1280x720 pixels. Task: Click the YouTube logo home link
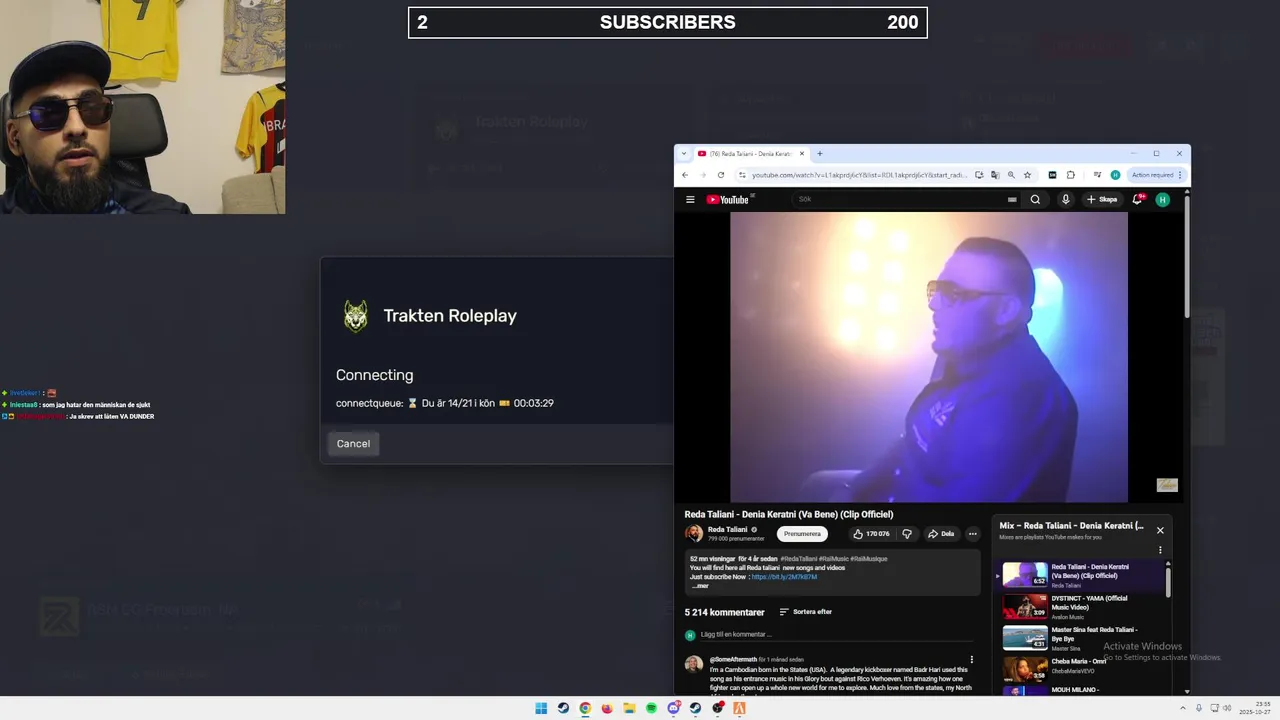pyautogui.click(x=728, y=199)
